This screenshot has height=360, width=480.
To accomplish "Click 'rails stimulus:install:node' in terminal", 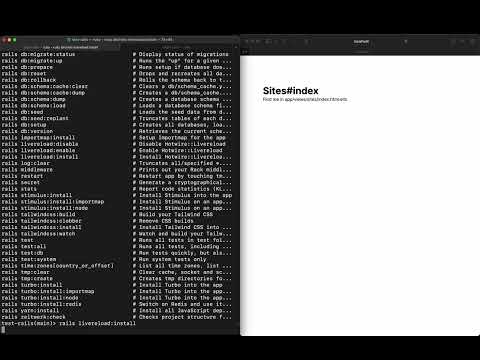I will 45,208.
